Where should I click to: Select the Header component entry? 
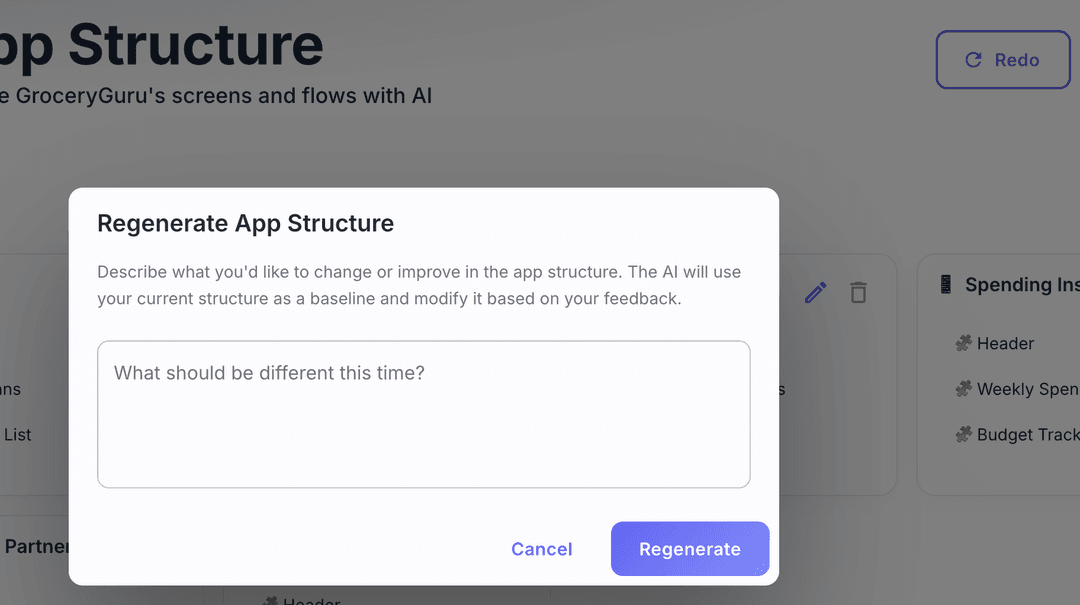(1004, 343)
